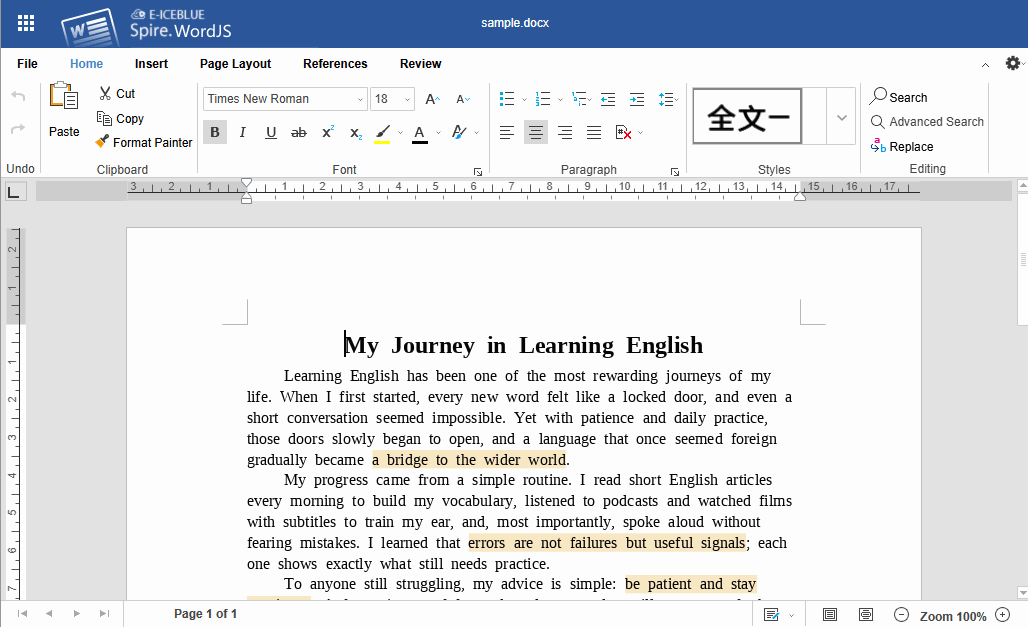Switch to the Insert tab
Screen dimensions: 1028x627
151,64
